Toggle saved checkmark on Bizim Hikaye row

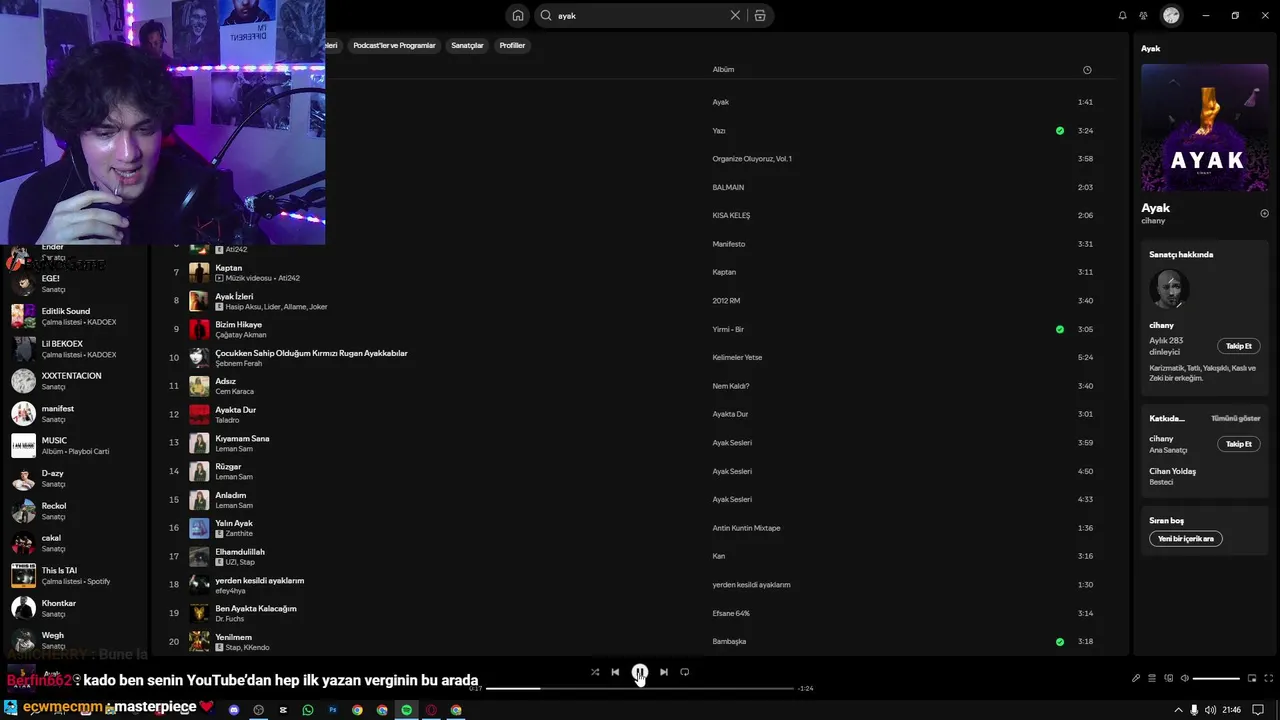click(1060, 329)
